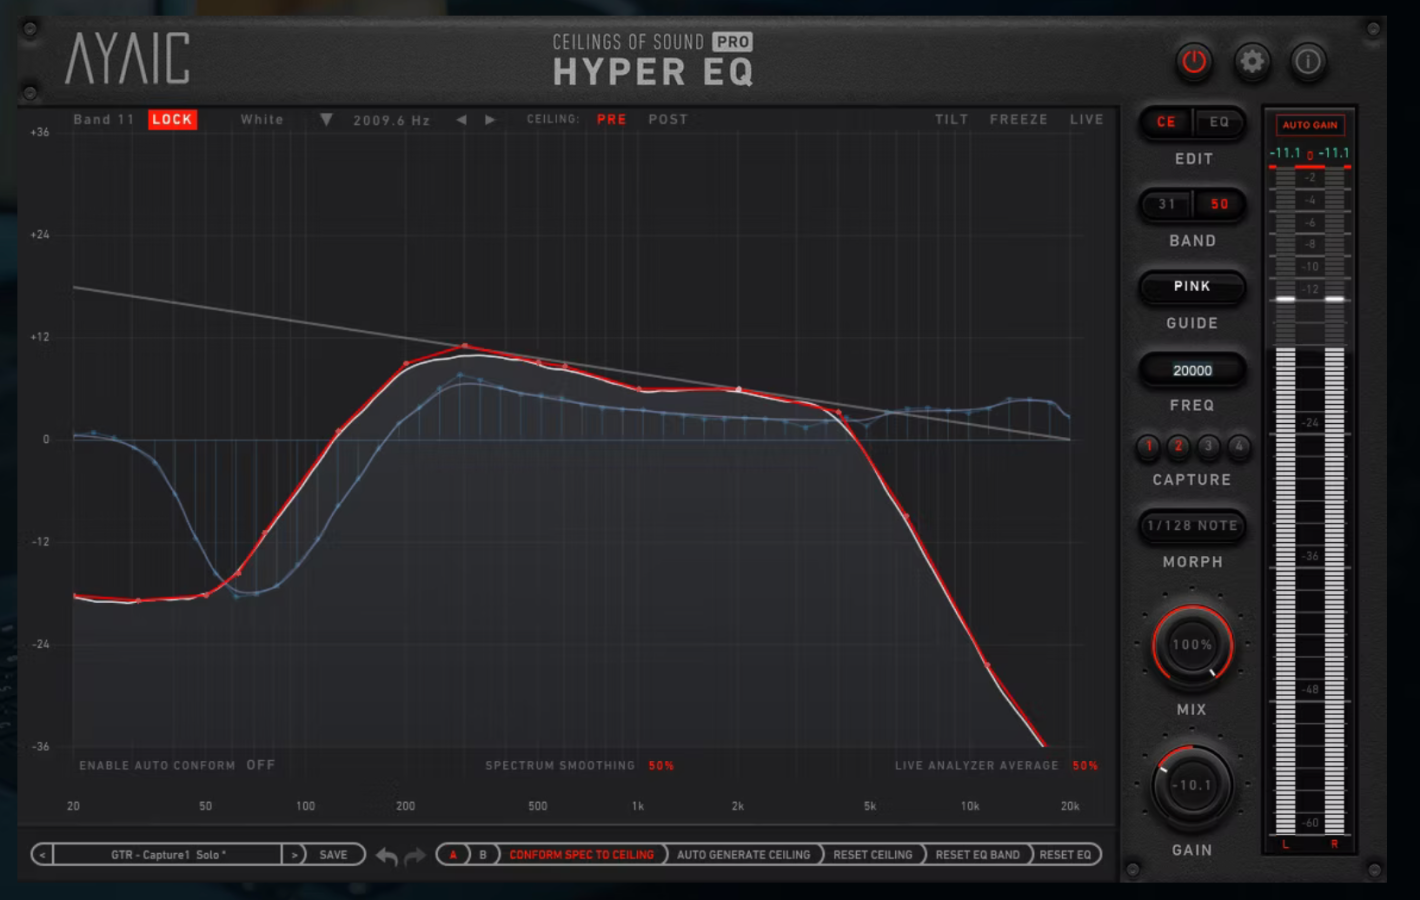
Task: Open the 1/128 NOTE morph selector
Action: (1192, 526)
